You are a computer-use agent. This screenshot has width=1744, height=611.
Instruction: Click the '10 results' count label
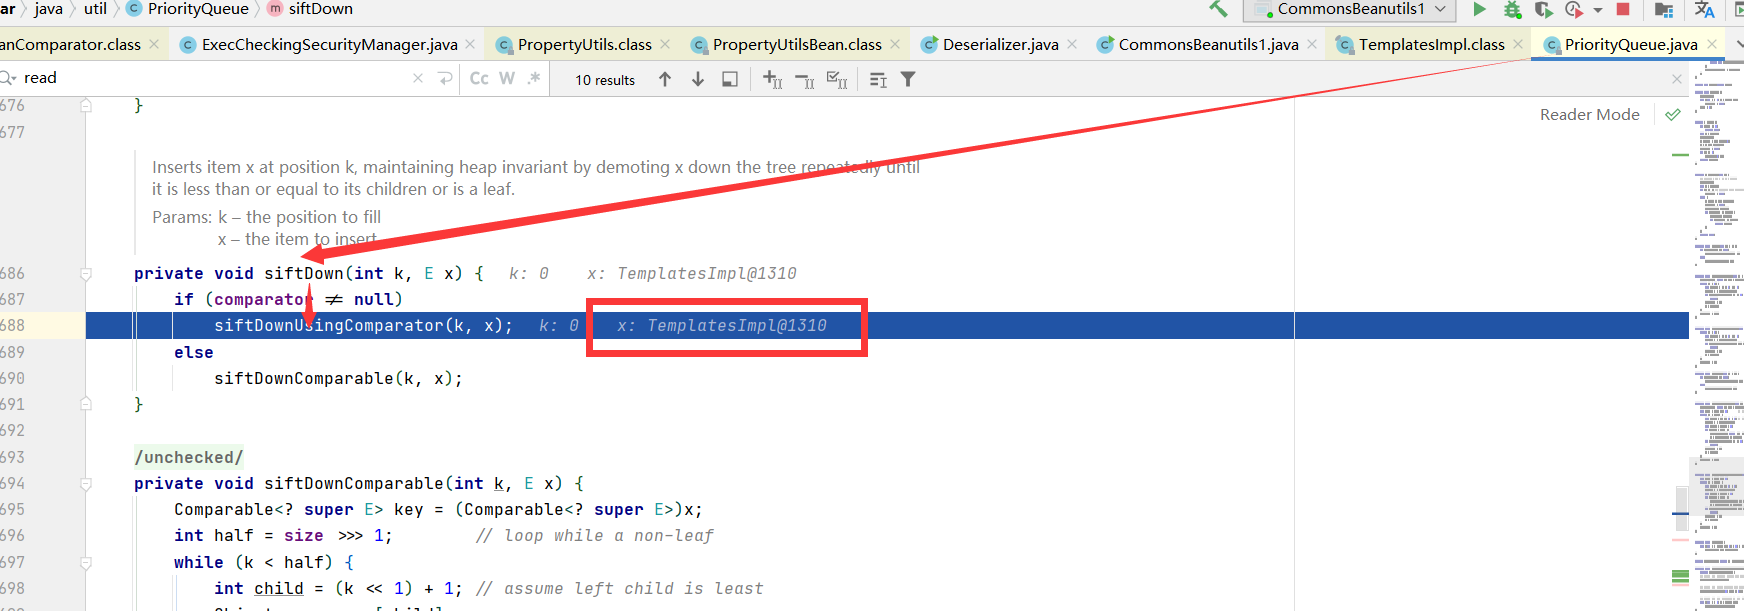tap(605, 80)
